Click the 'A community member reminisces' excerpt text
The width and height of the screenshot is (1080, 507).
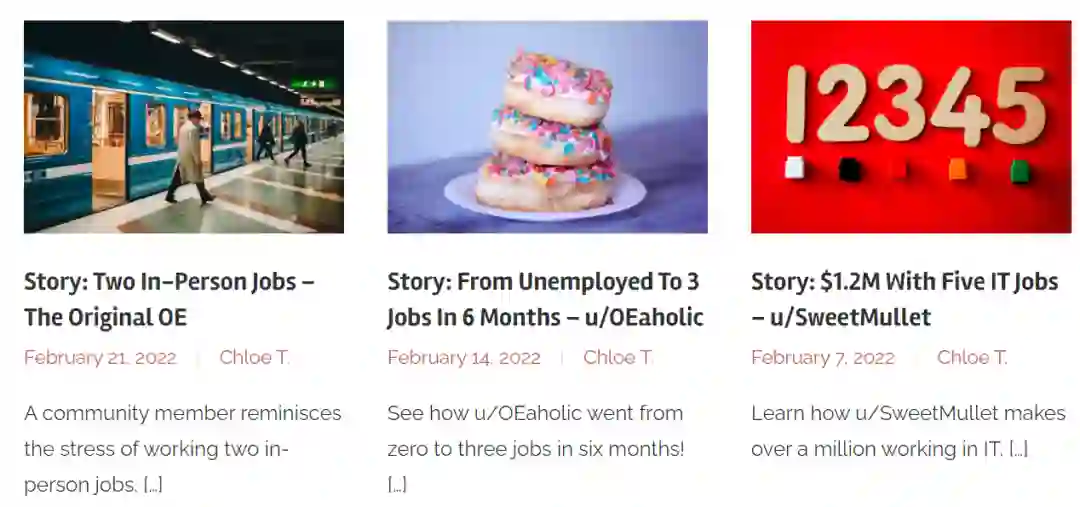point(183,414)
